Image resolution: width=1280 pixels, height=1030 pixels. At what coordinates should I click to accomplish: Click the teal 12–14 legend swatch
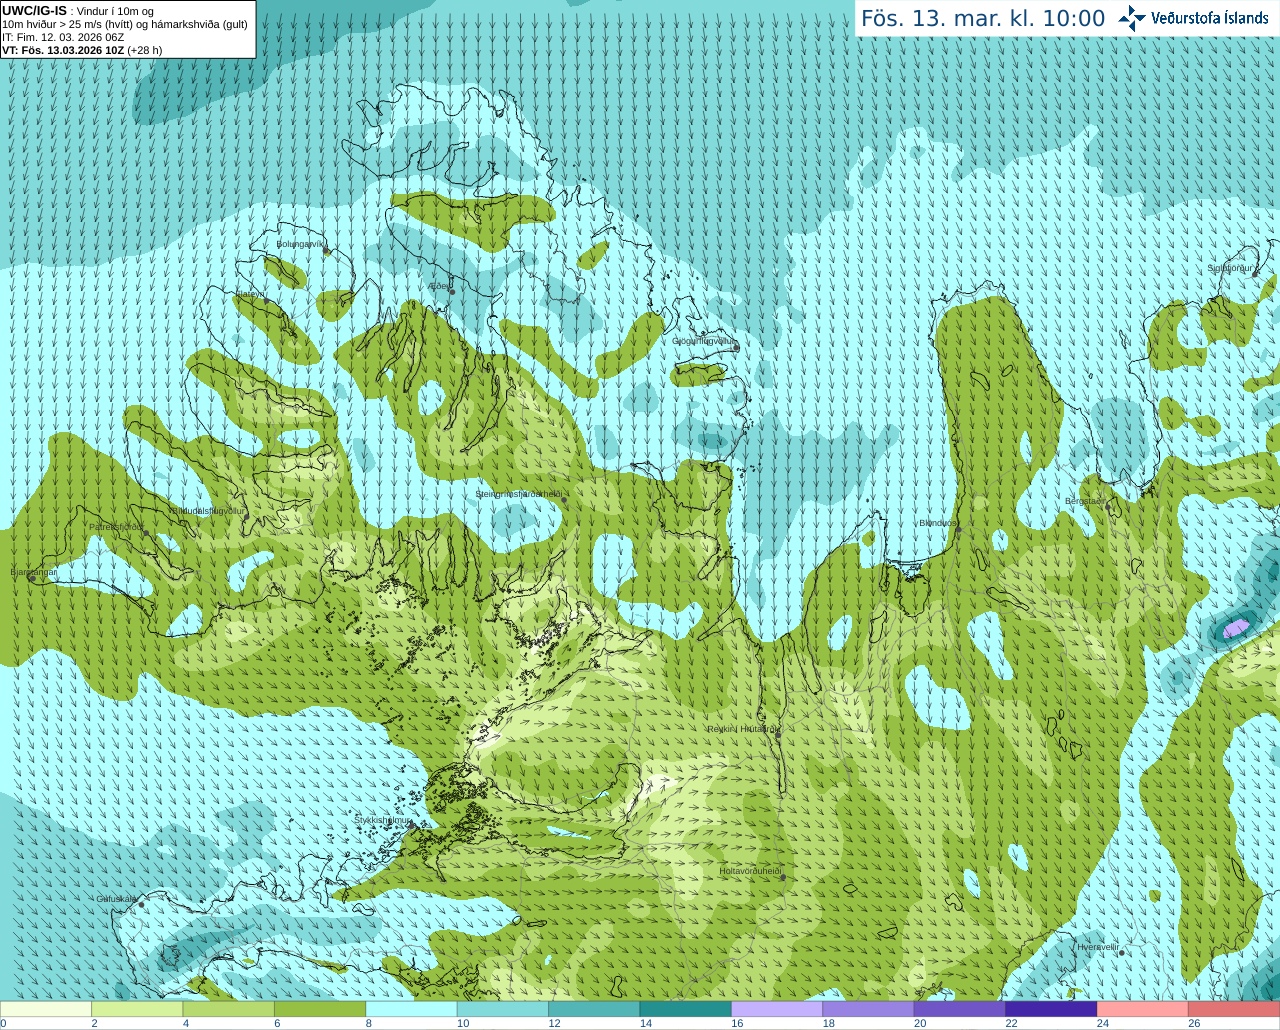coord(594,1009)
